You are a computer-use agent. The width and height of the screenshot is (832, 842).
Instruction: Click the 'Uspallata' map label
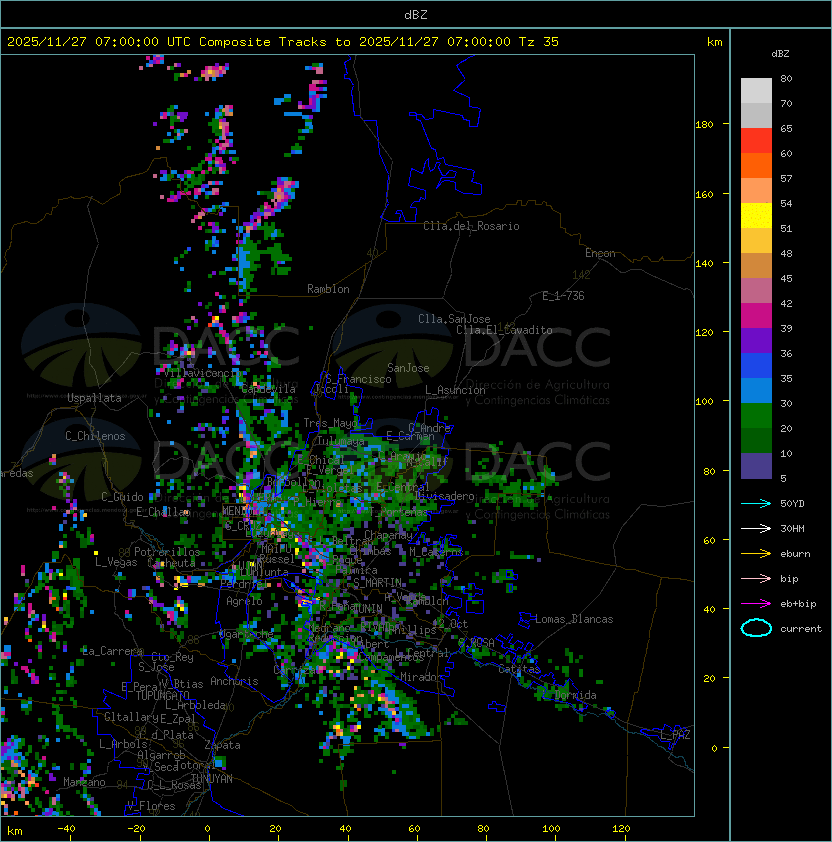[x=94, y=398]
